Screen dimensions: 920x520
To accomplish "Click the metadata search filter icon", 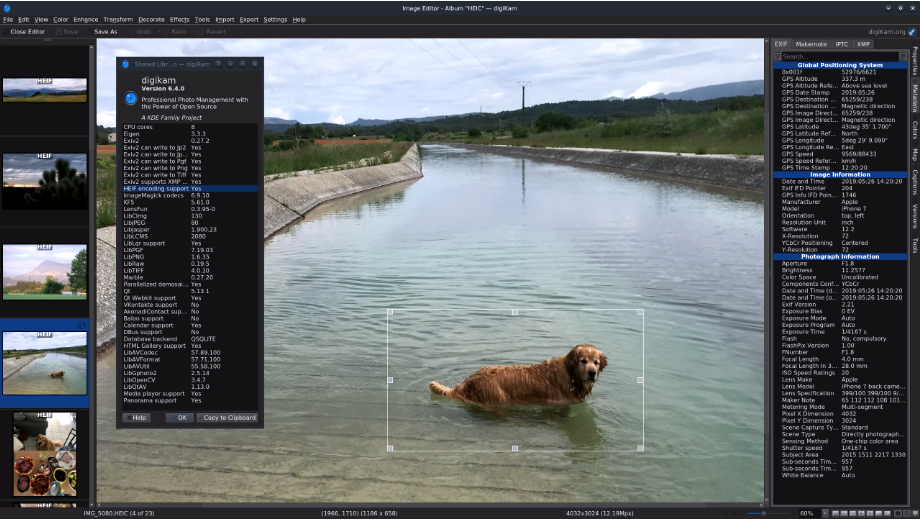I will tap(778, 56).
